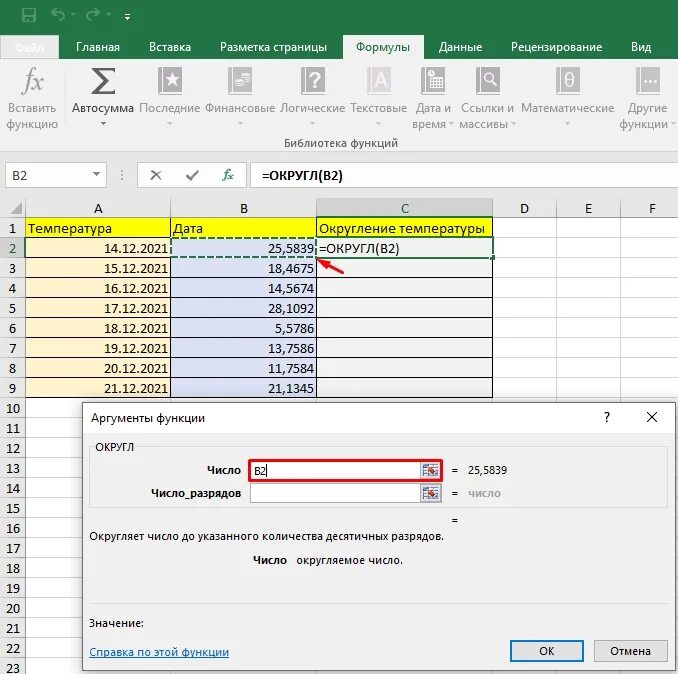Close the Аргументы функции dialog
678x674 pixels.
(652, 417)
